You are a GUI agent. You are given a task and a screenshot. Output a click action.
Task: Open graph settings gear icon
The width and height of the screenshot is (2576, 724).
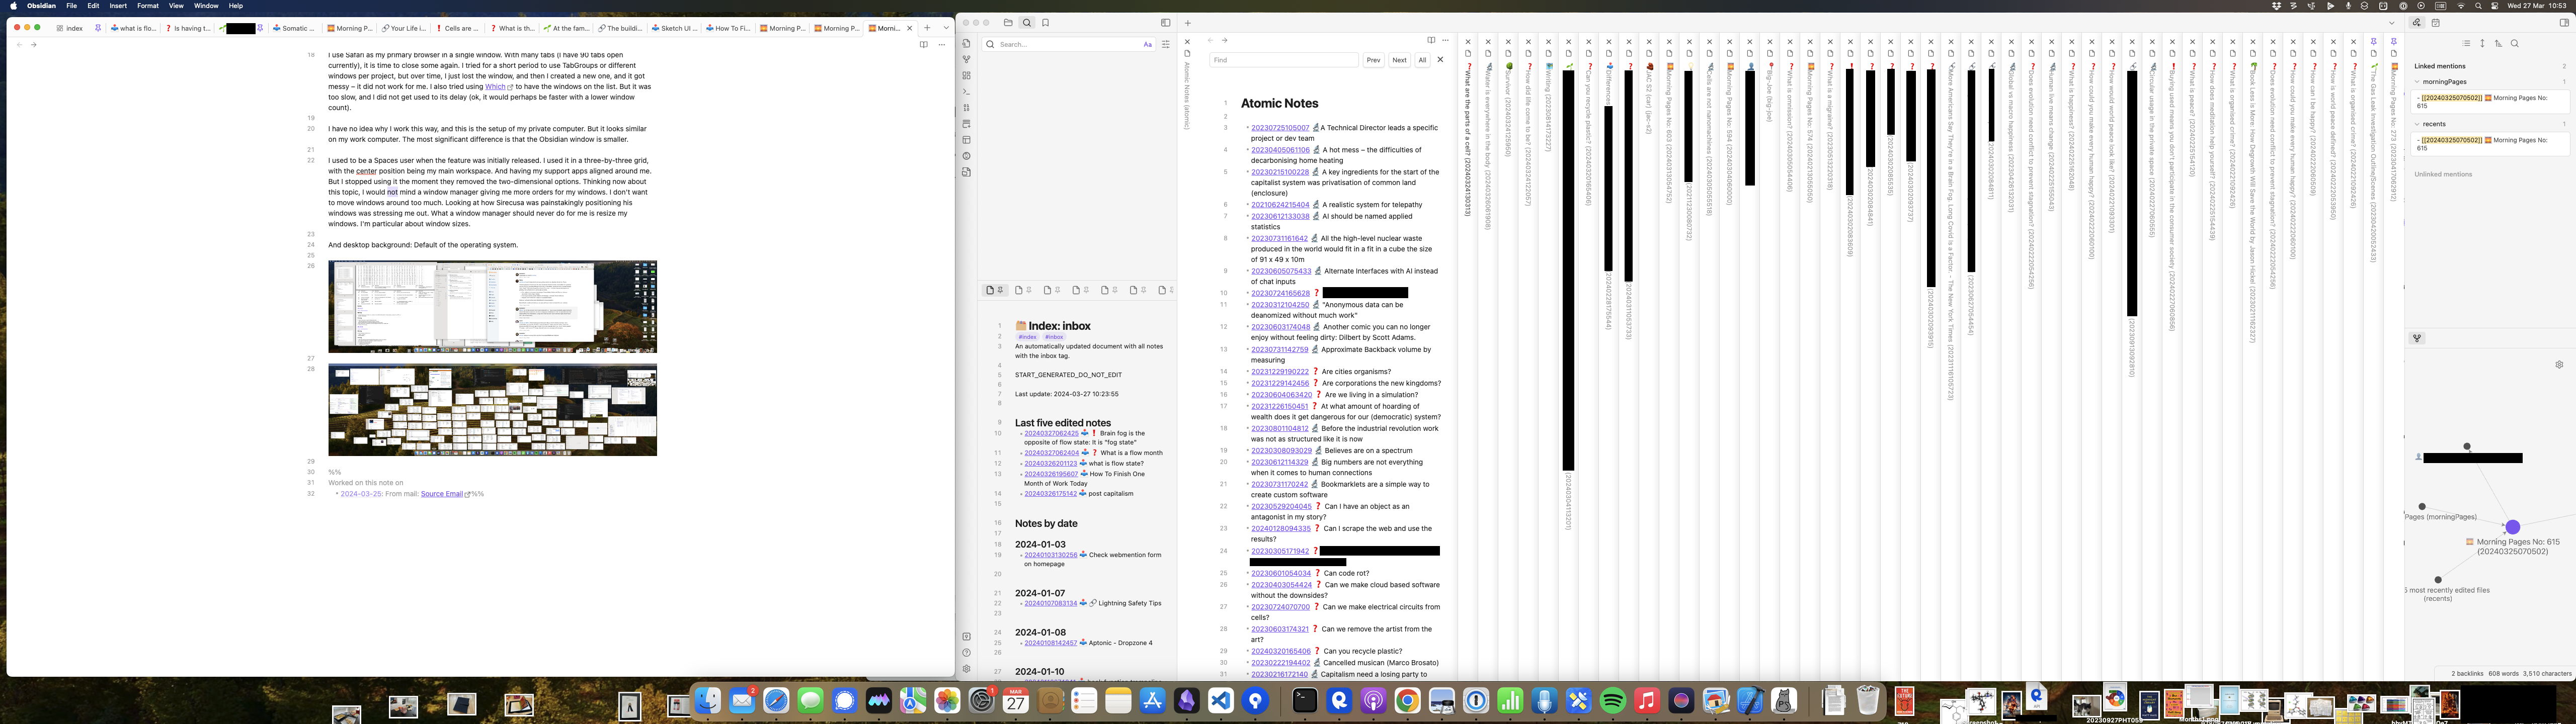pos(2559,365)
